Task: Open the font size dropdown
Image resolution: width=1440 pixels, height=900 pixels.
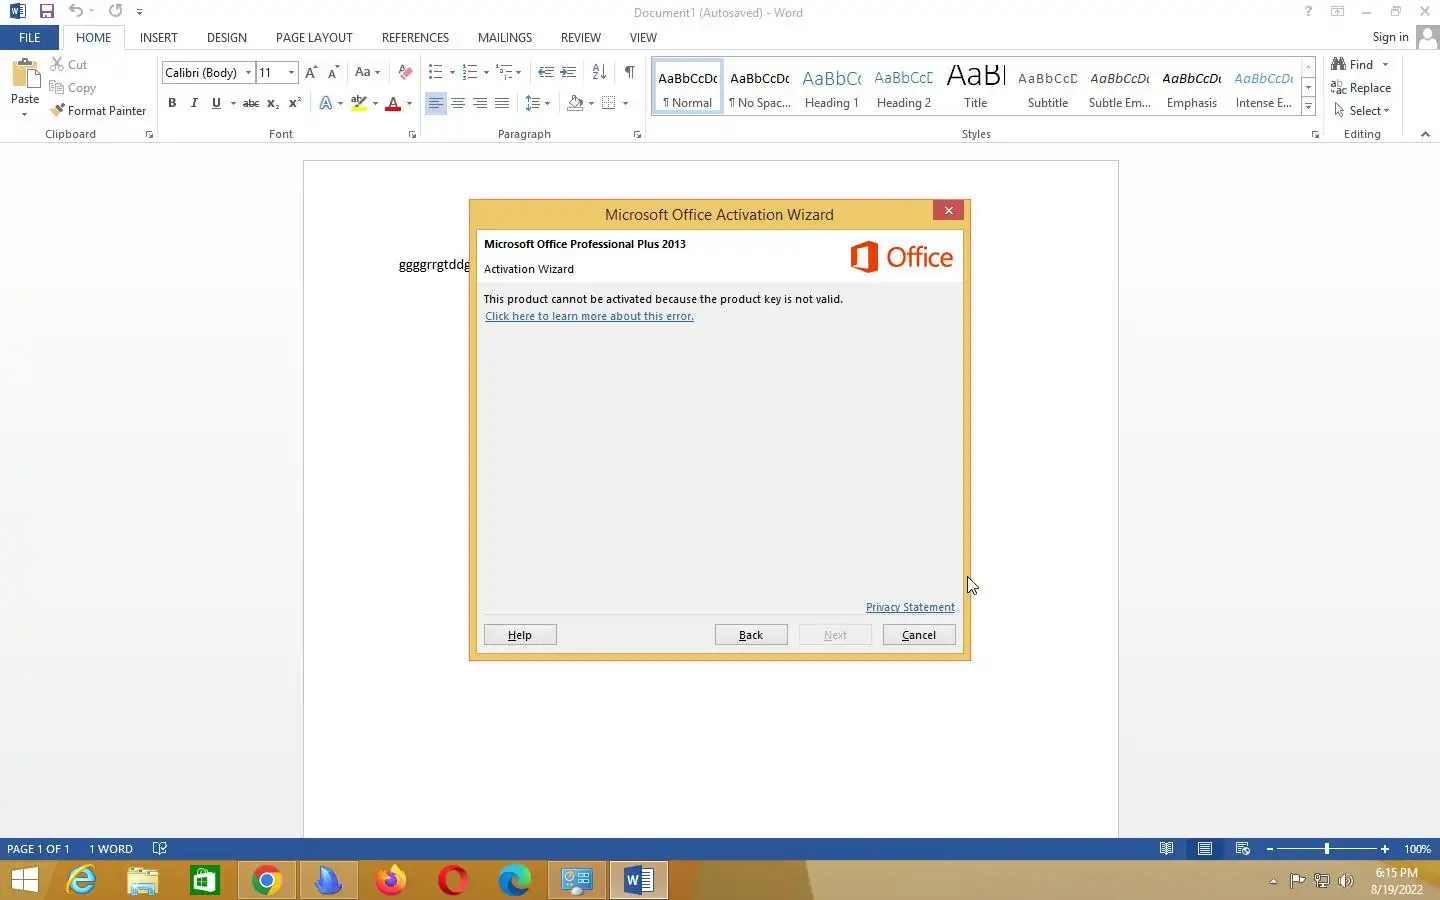Action: point(291,72)
